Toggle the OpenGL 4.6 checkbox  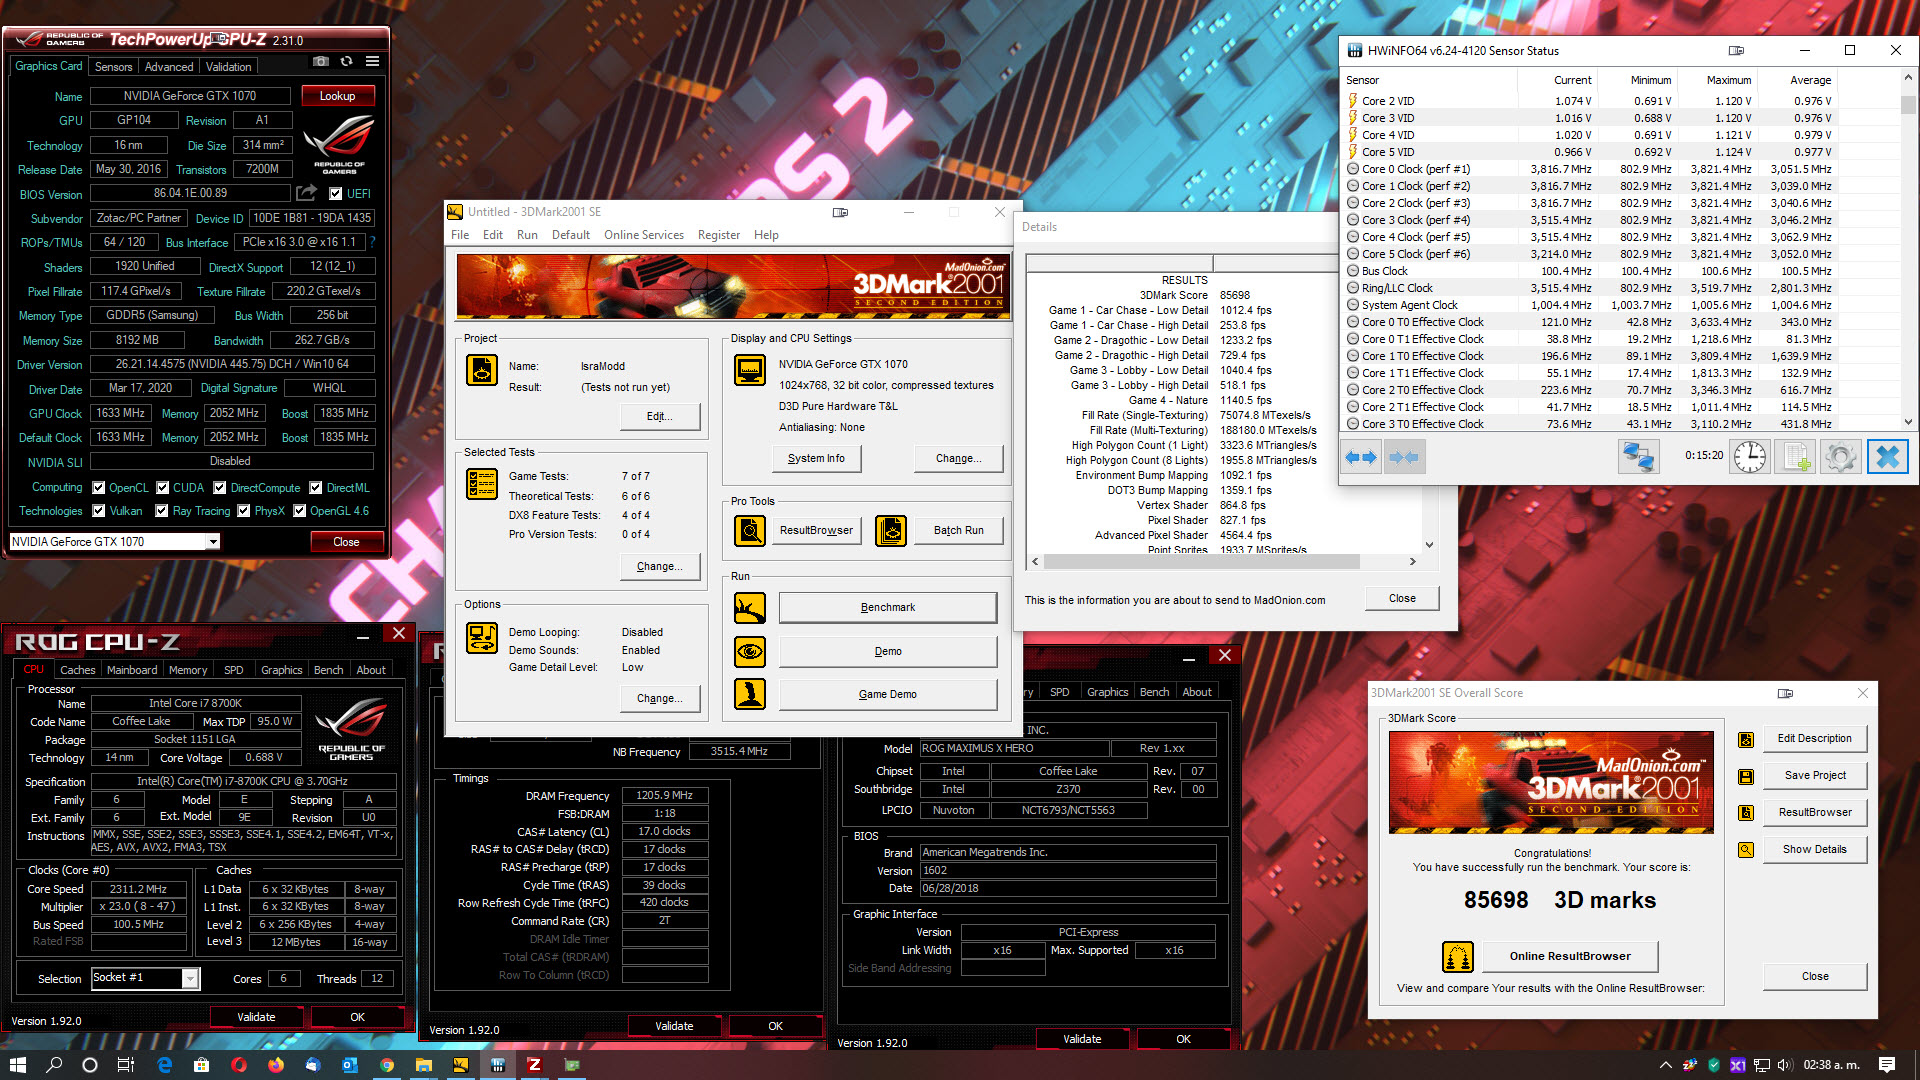(299, 511)
